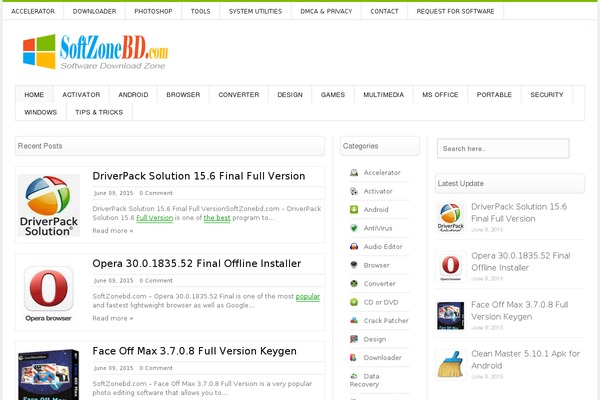Select the Design nav item
600x400 pixels.
click(x=290, y=95)
